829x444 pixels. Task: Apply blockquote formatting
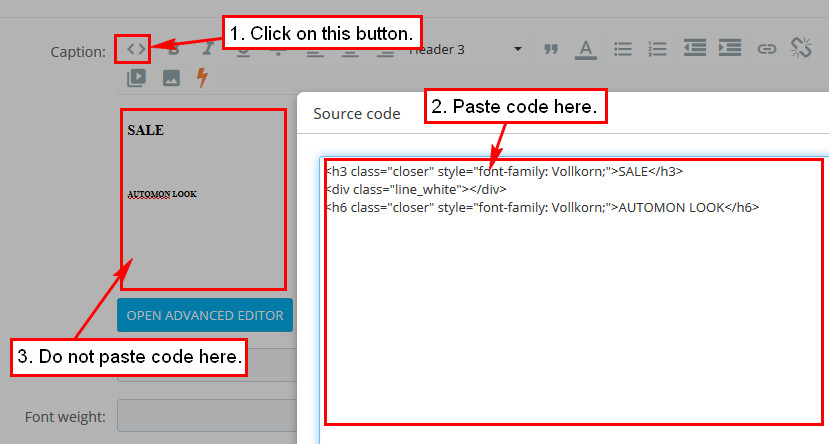tap(550, 48)
